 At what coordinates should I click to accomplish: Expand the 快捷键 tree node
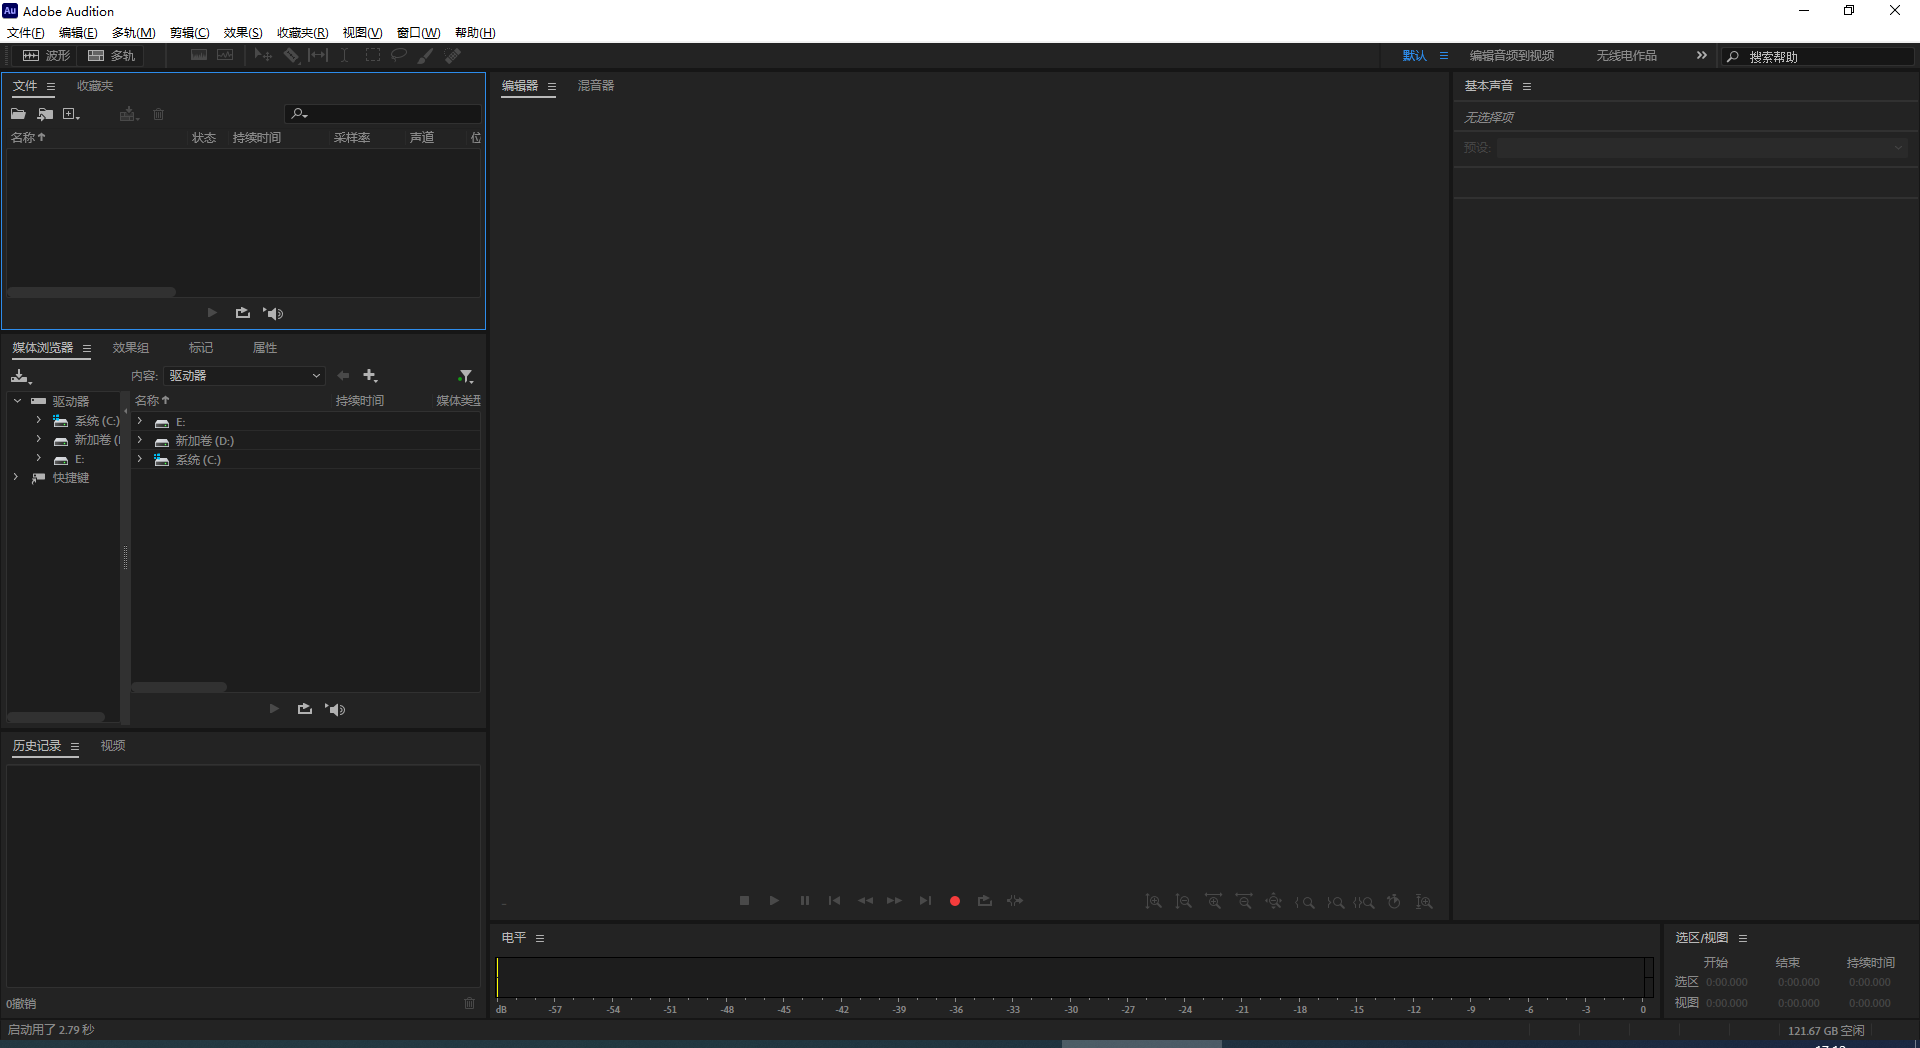point(17,478)
